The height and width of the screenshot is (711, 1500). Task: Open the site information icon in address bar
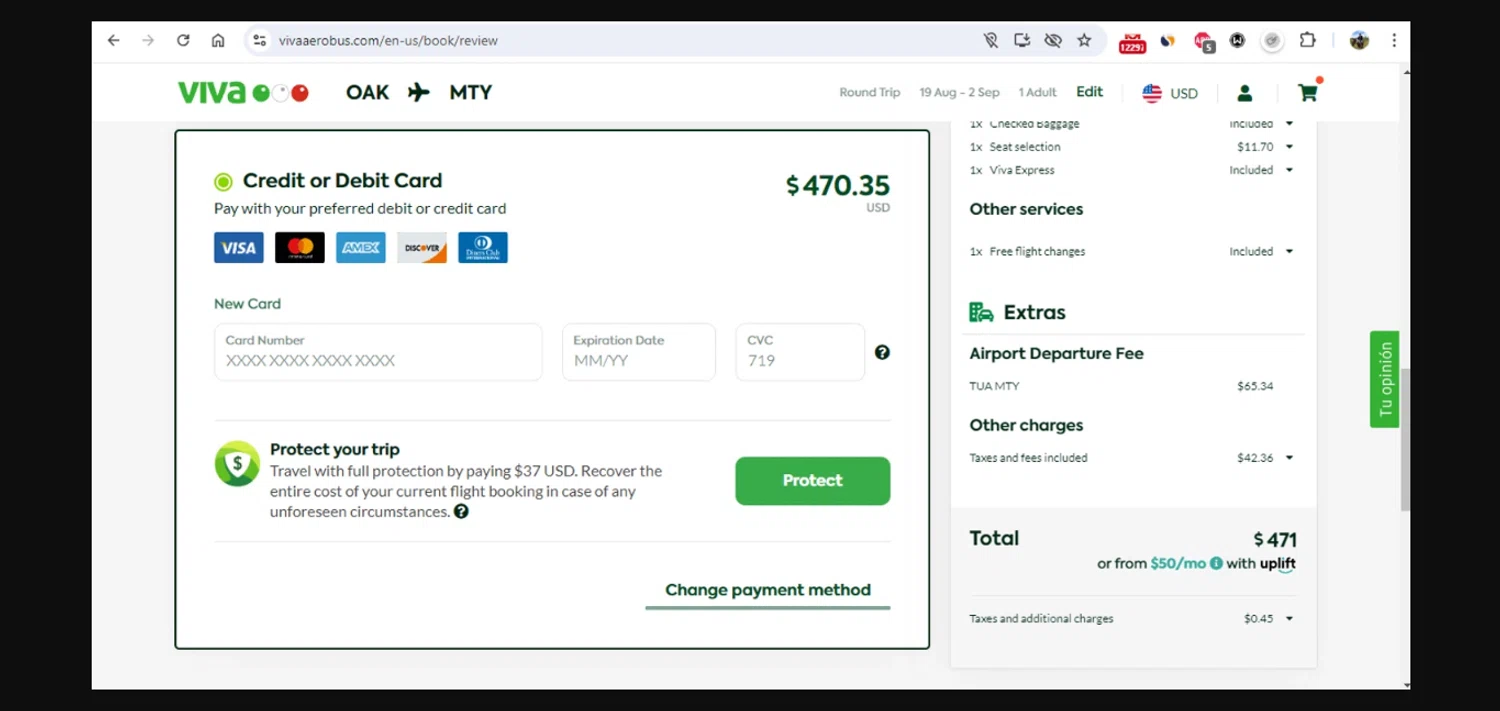(x=260, y=40)
